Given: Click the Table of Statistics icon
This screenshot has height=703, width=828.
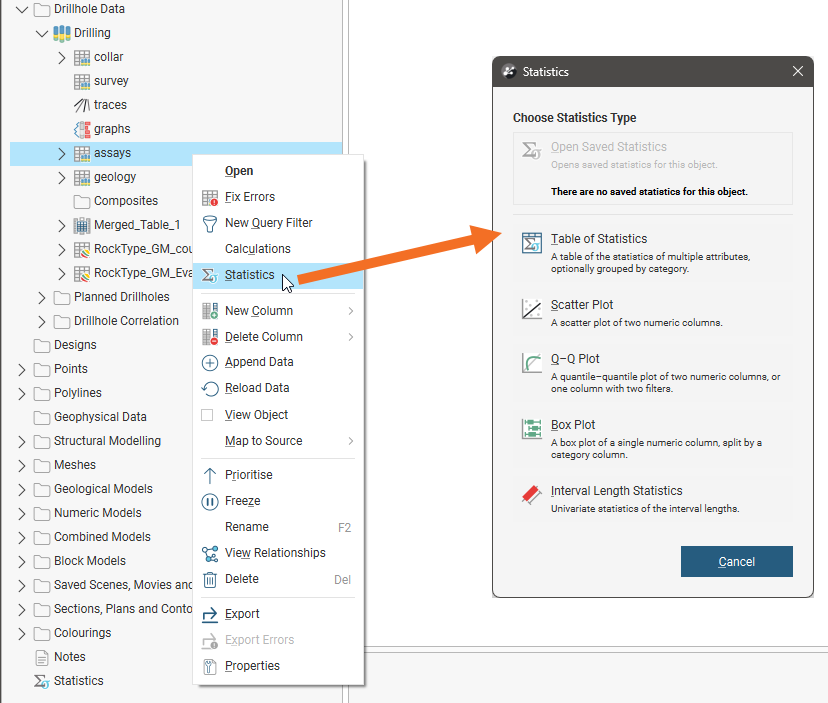Looking at the screenshot, I should (531, 245).
